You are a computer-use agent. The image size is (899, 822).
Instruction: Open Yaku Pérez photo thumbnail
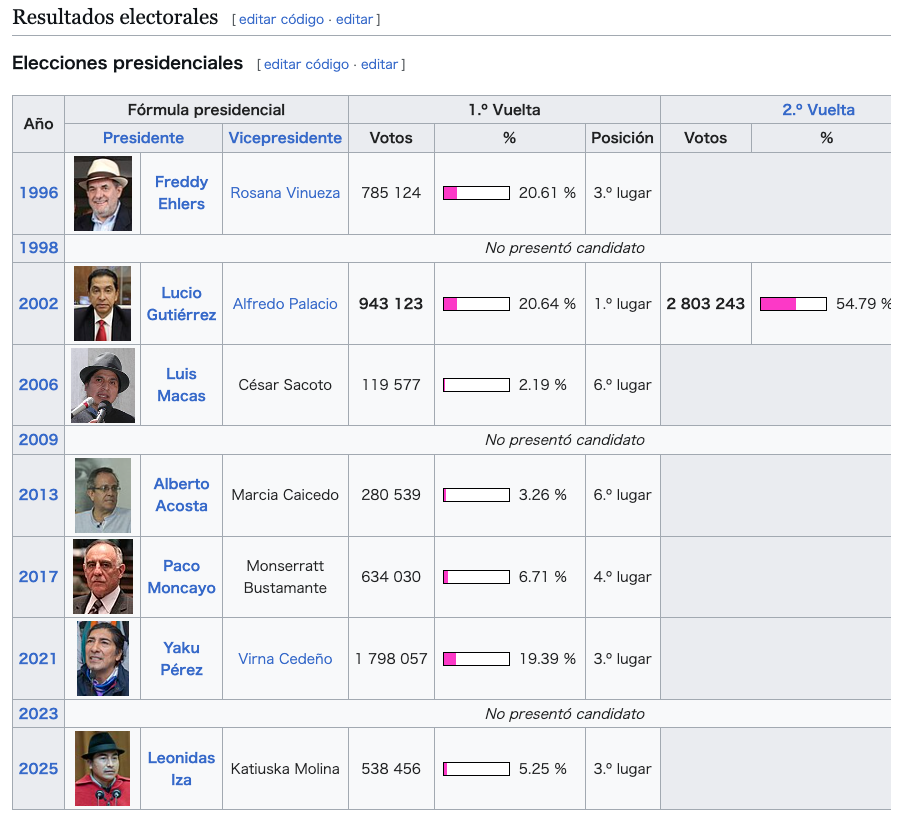103,659
